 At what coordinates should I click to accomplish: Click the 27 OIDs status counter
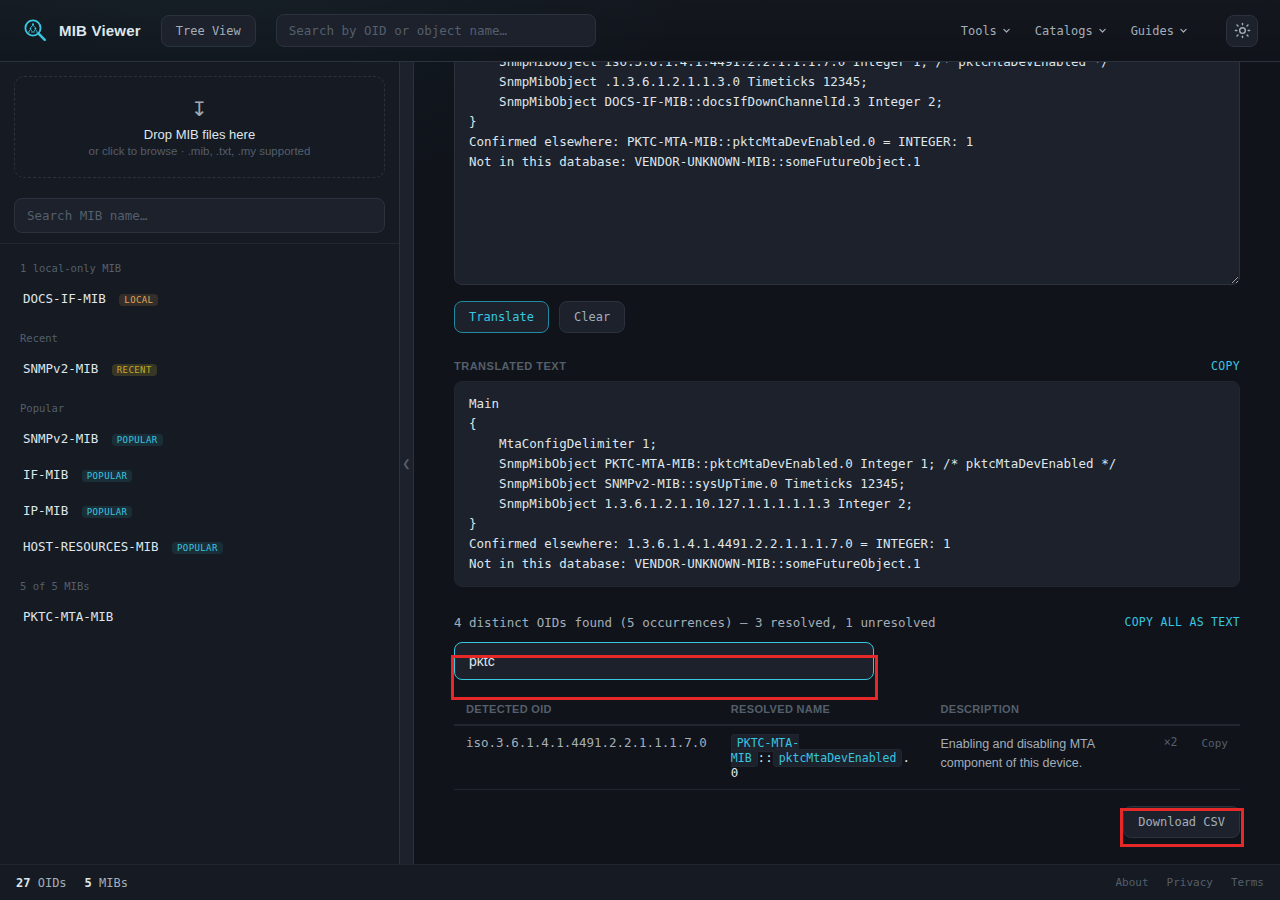click(x=41, y=882)
